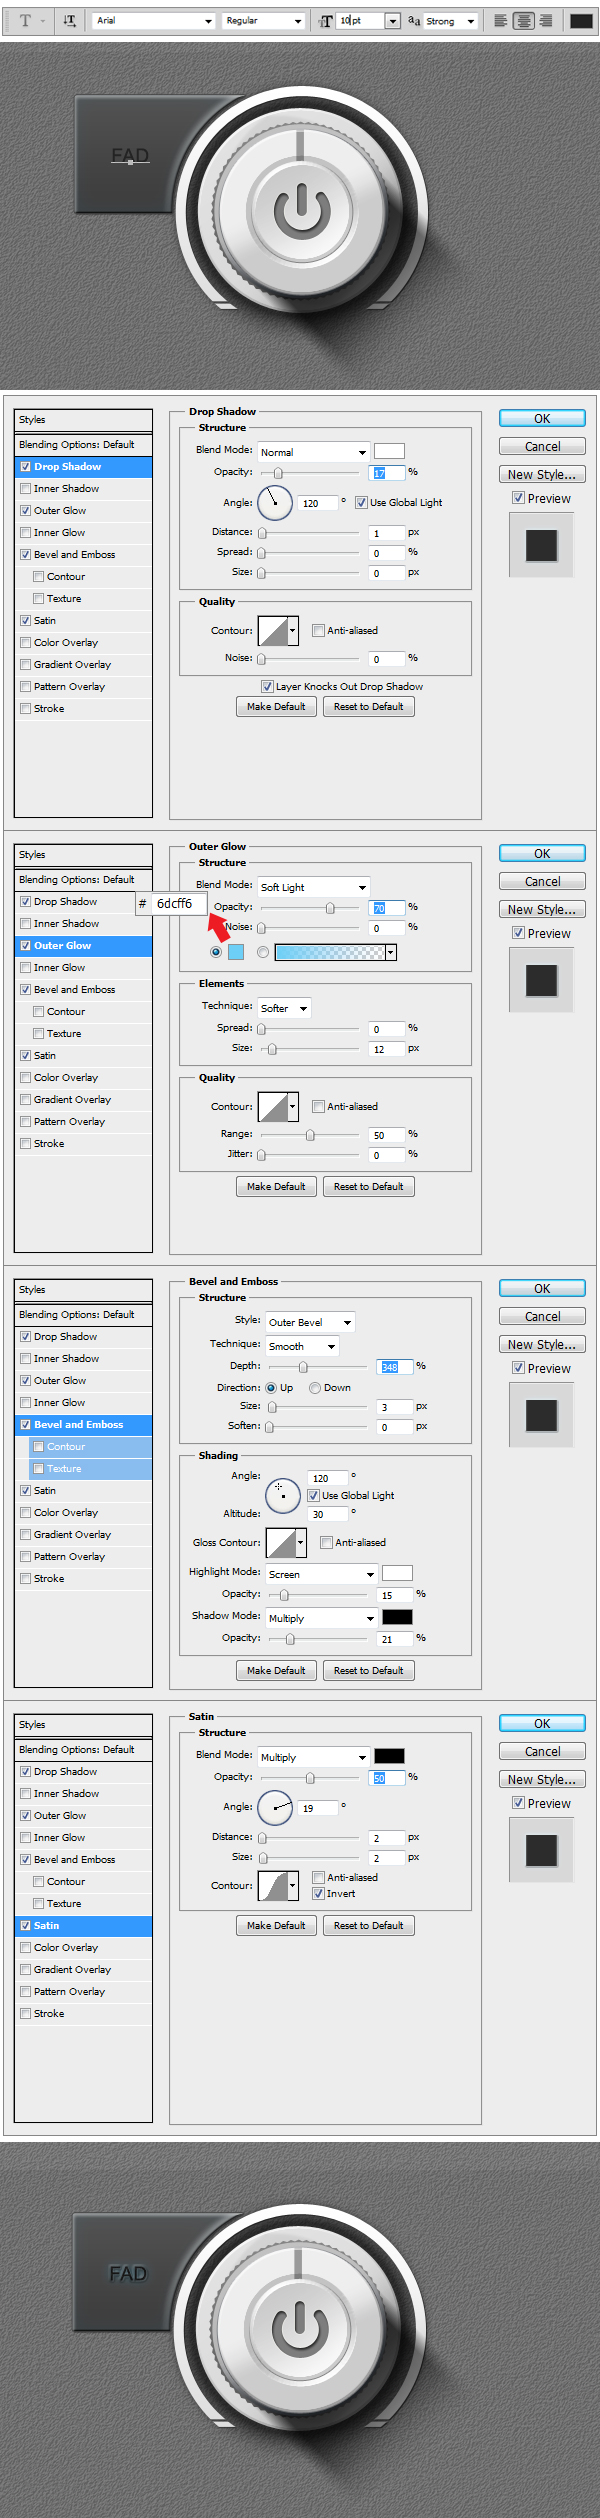Open the font size dropdown arrow
The width and height of the screenshot is (600, 2518).
tap(392, 21)
